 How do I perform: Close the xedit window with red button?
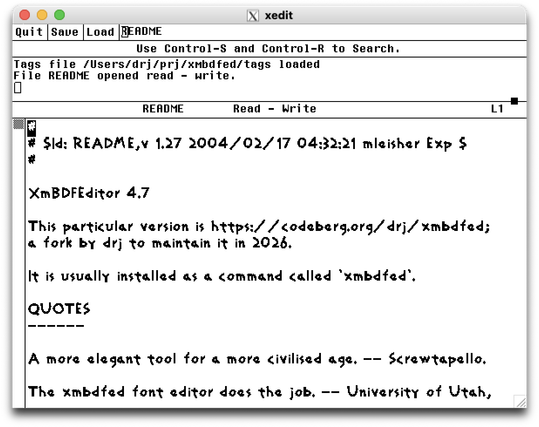click(x=25, y=15)
